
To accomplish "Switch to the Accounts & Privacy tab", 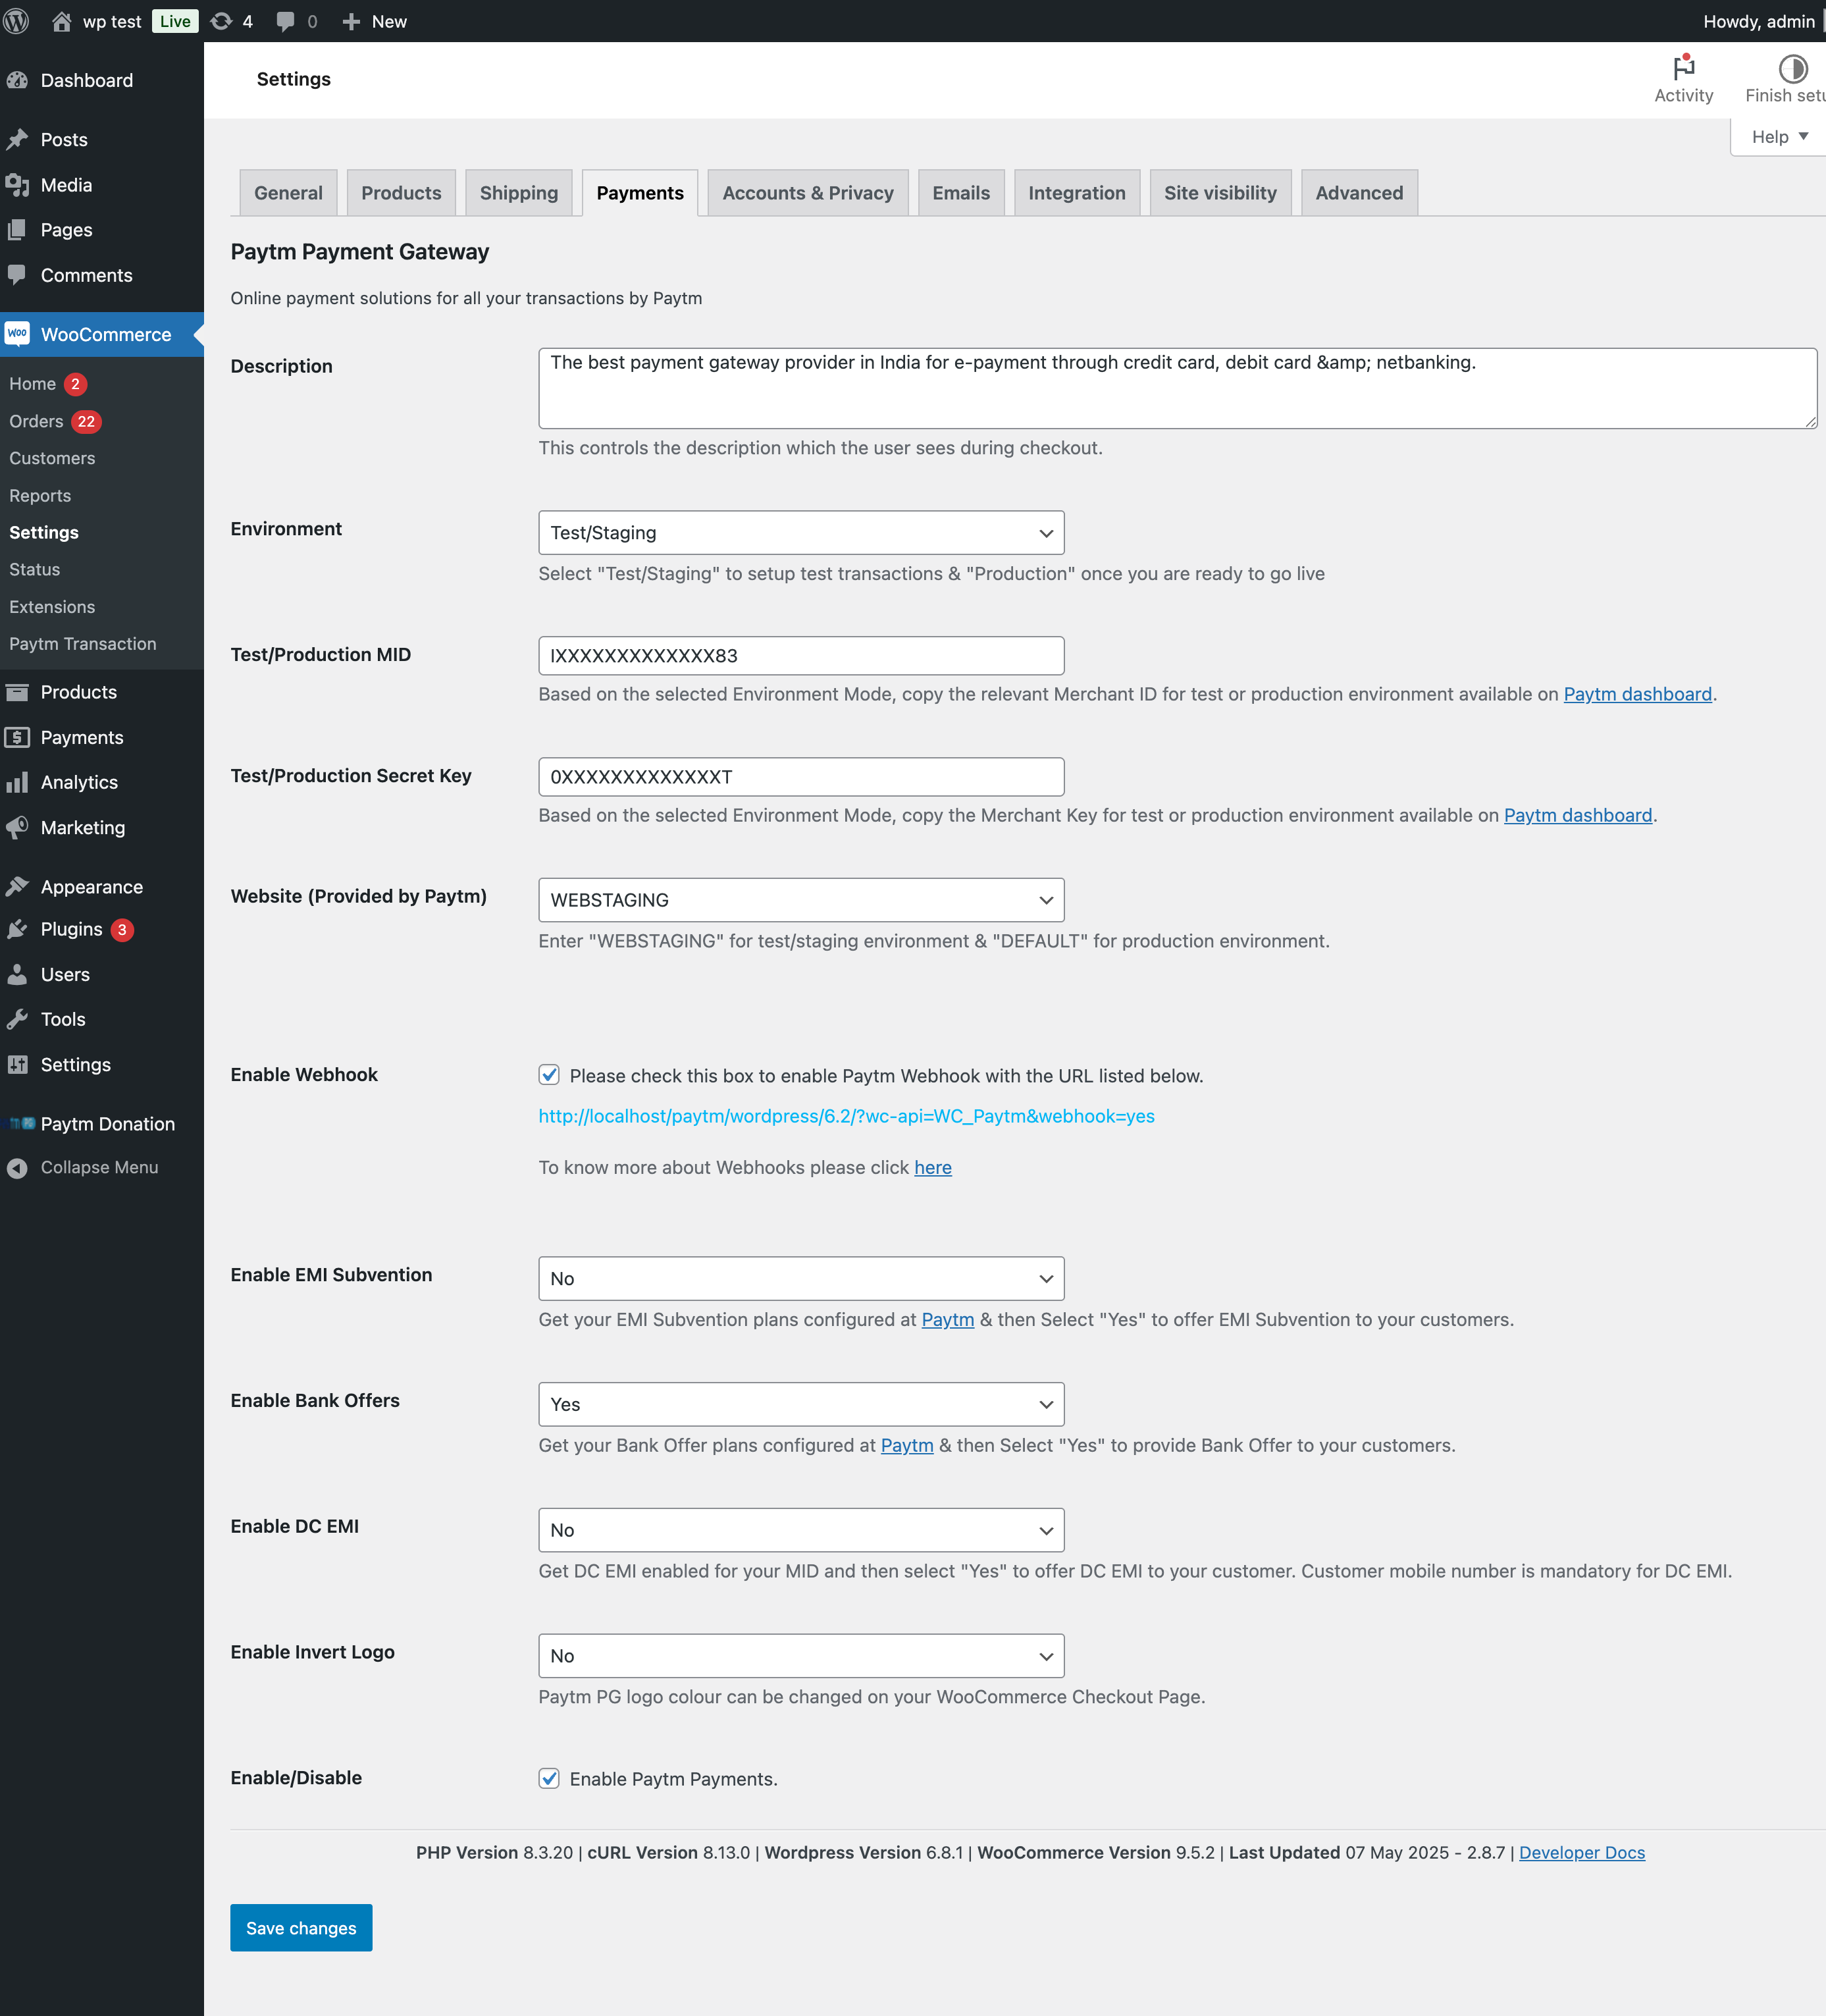I will [x=808, y=193].
